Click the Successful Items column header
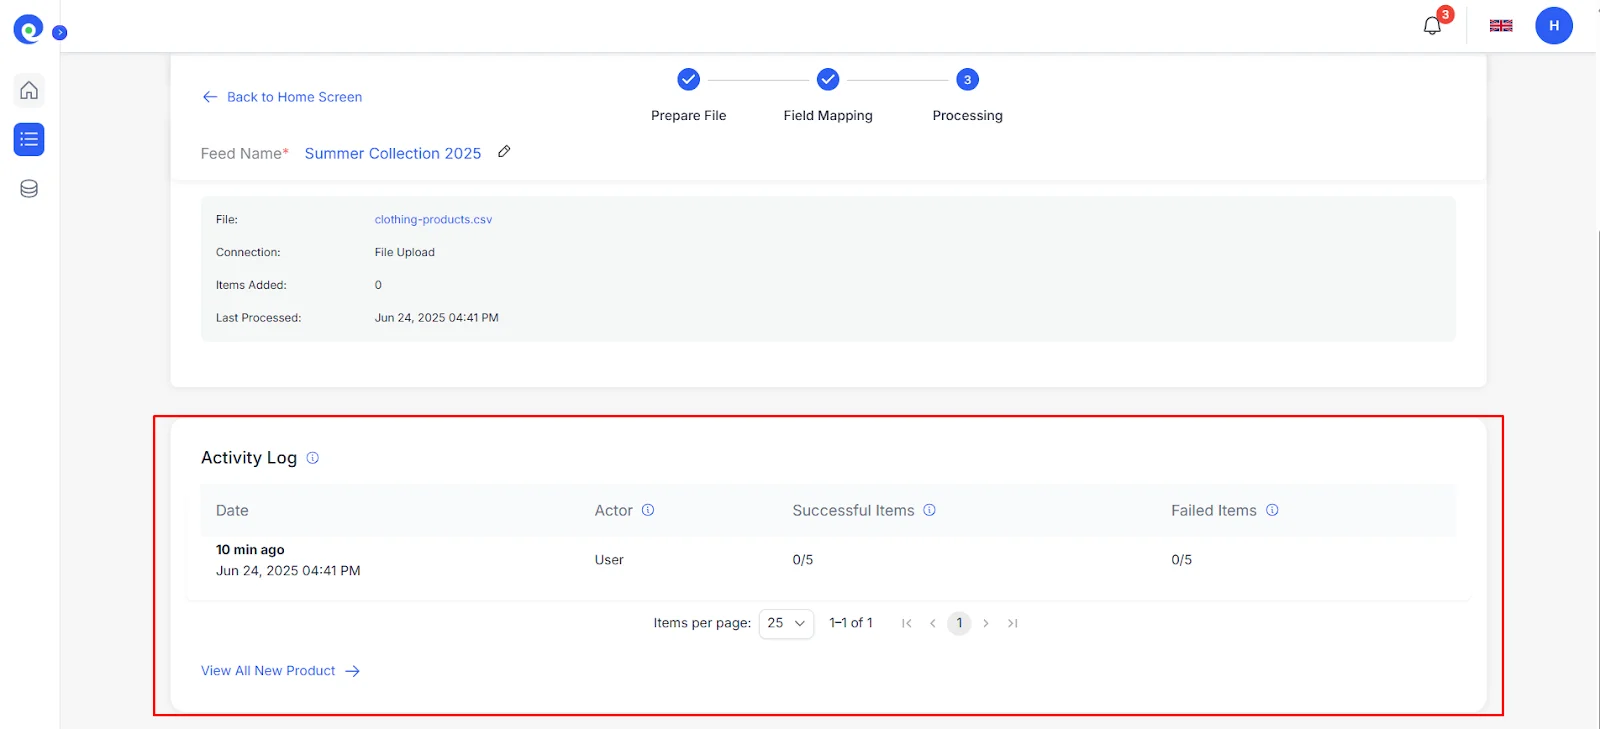 (x=853, y=510)
